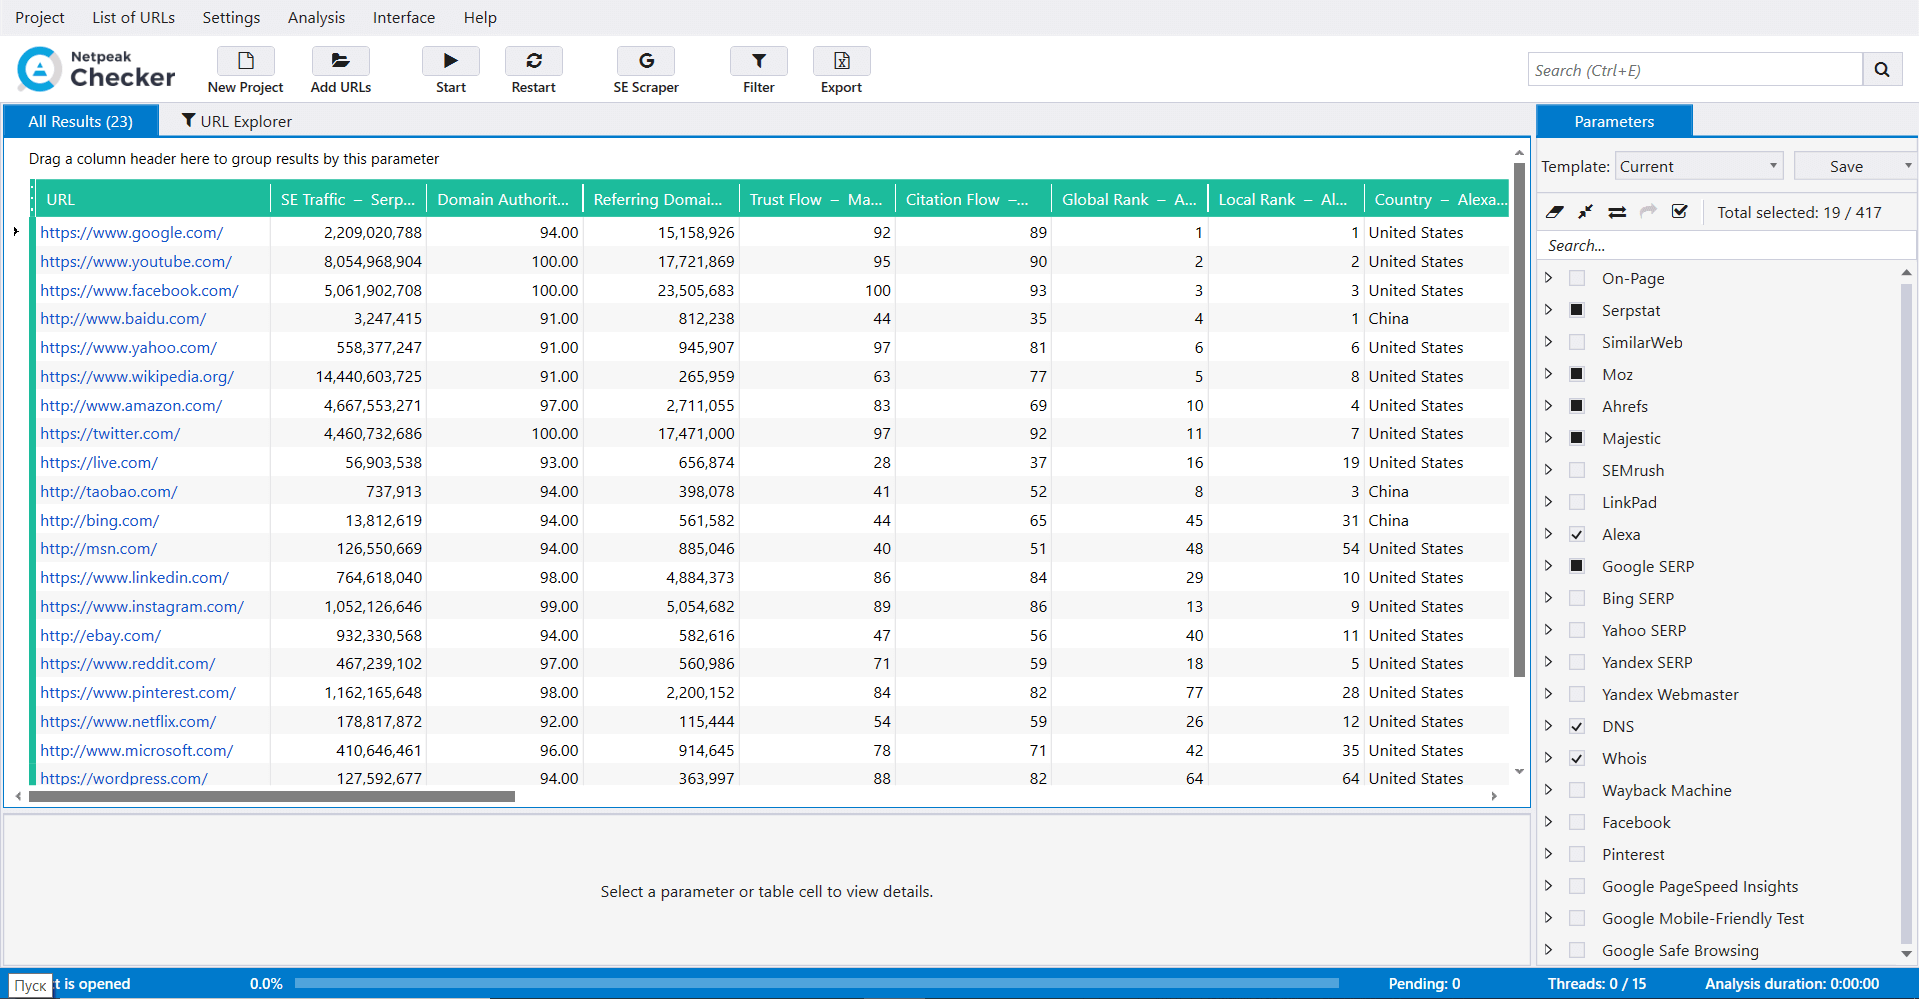
Task: Open the Settings menu
Action: (231, 17)
